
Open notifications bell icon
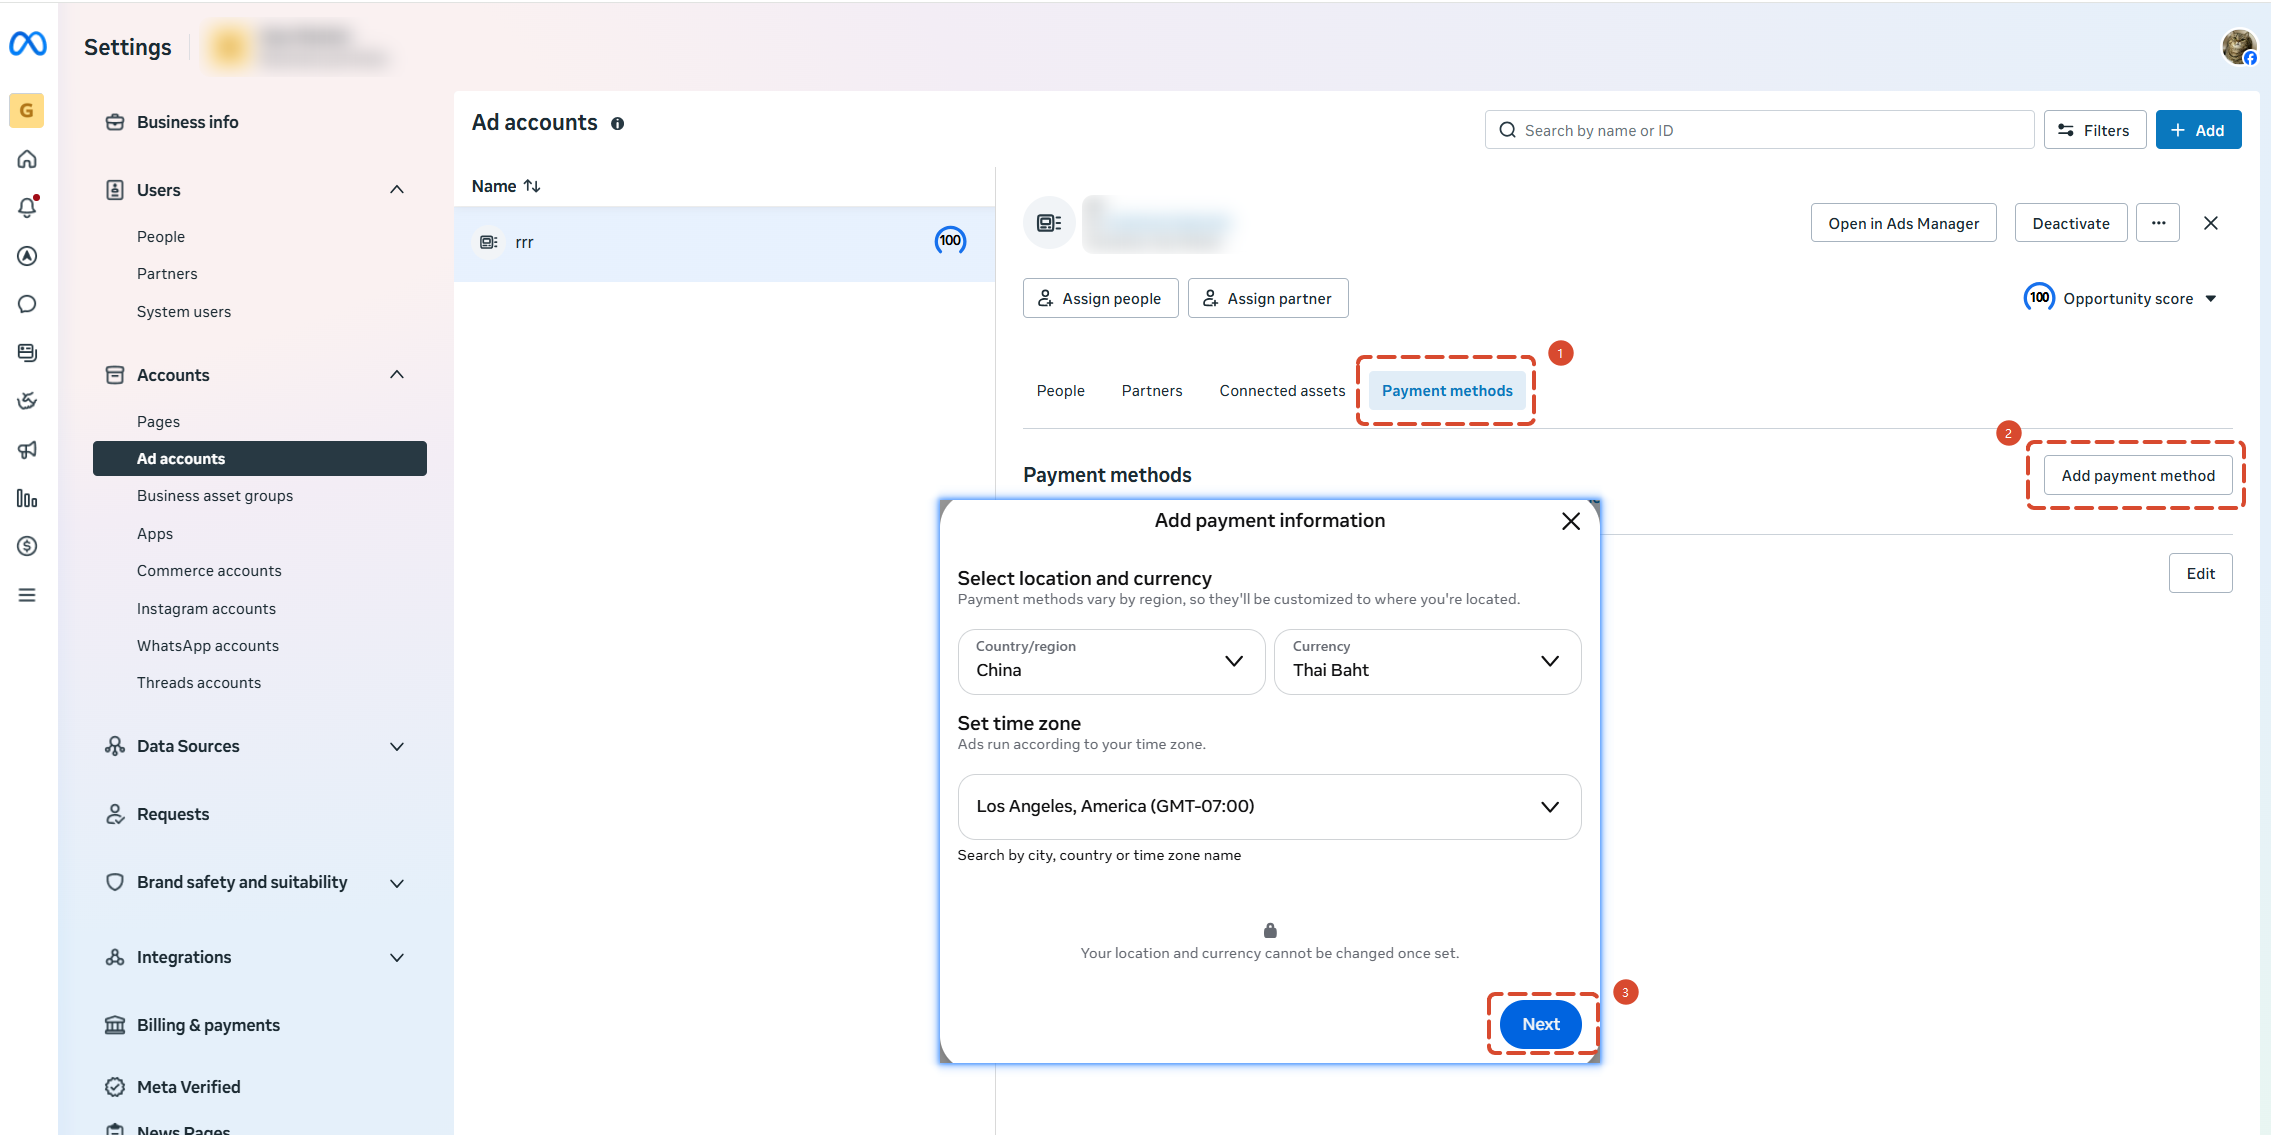(x=27, y=207)
